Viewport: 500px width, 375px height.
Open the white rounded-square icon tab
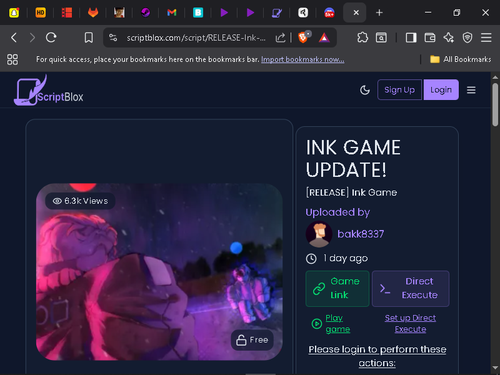[x=303, y=13]
